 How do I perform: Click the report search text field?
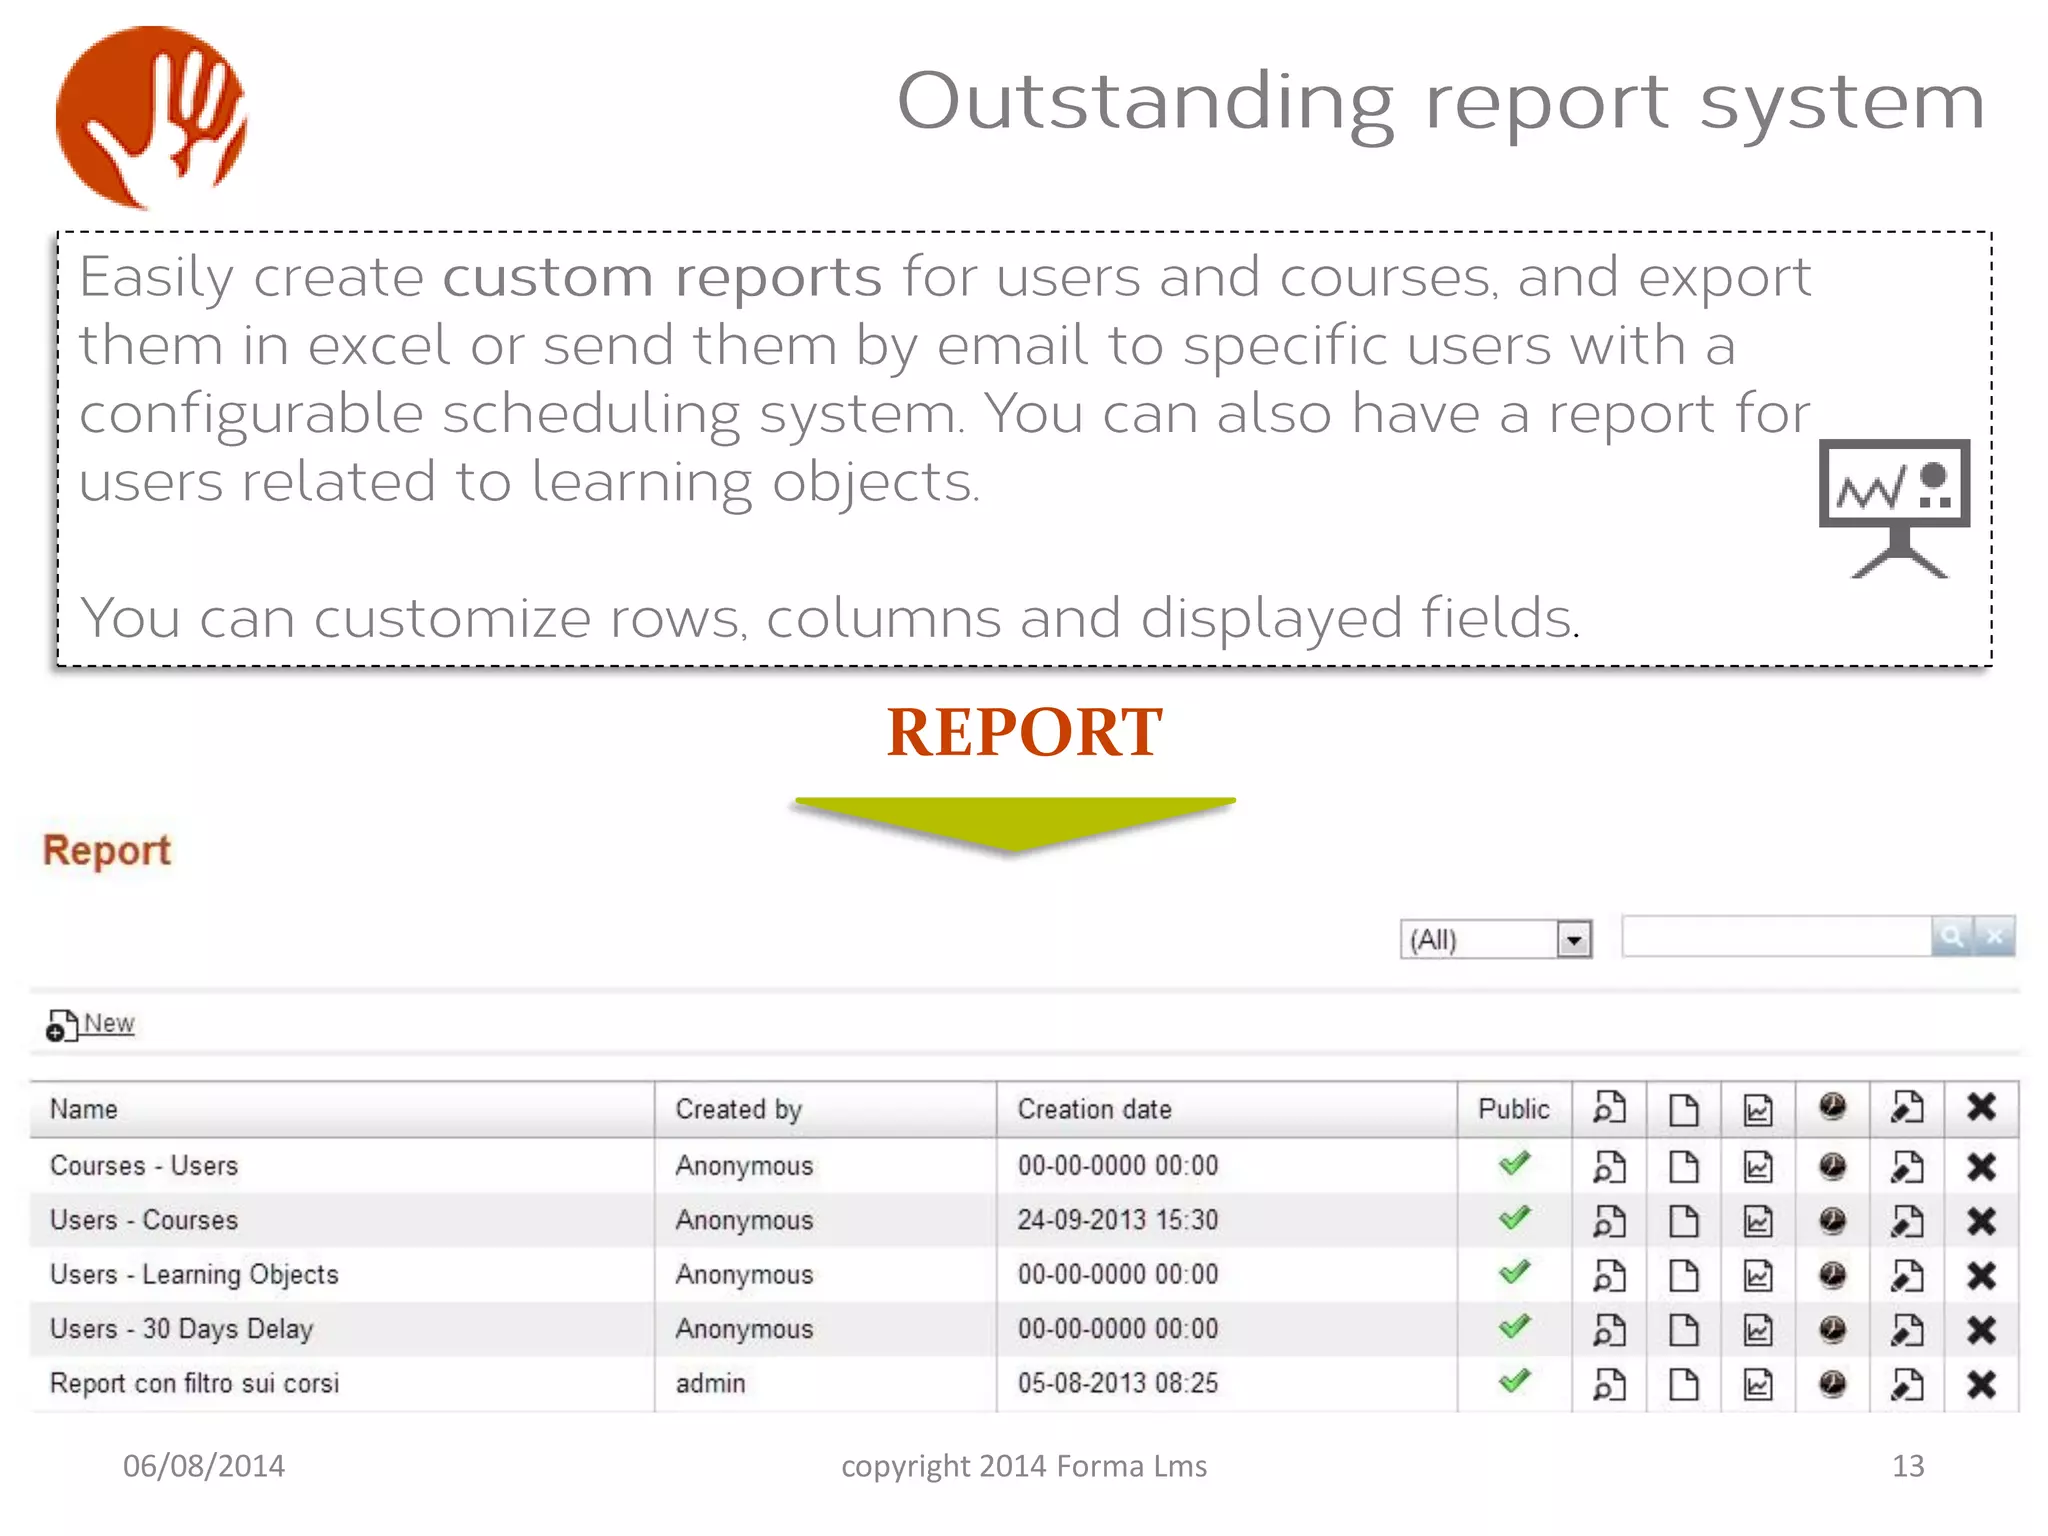(x=1776, y=936)
